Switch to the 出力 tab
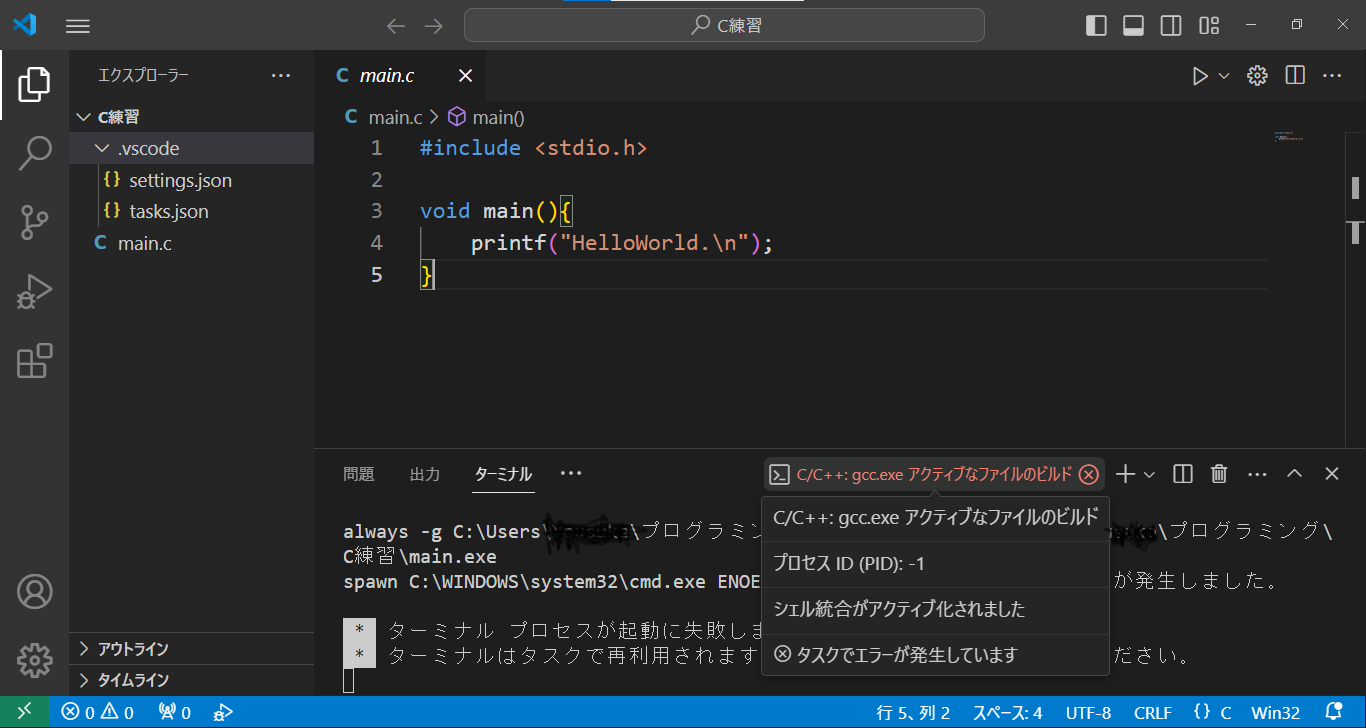Screen dimensions: 1366x728 click(x=424, y=474)
